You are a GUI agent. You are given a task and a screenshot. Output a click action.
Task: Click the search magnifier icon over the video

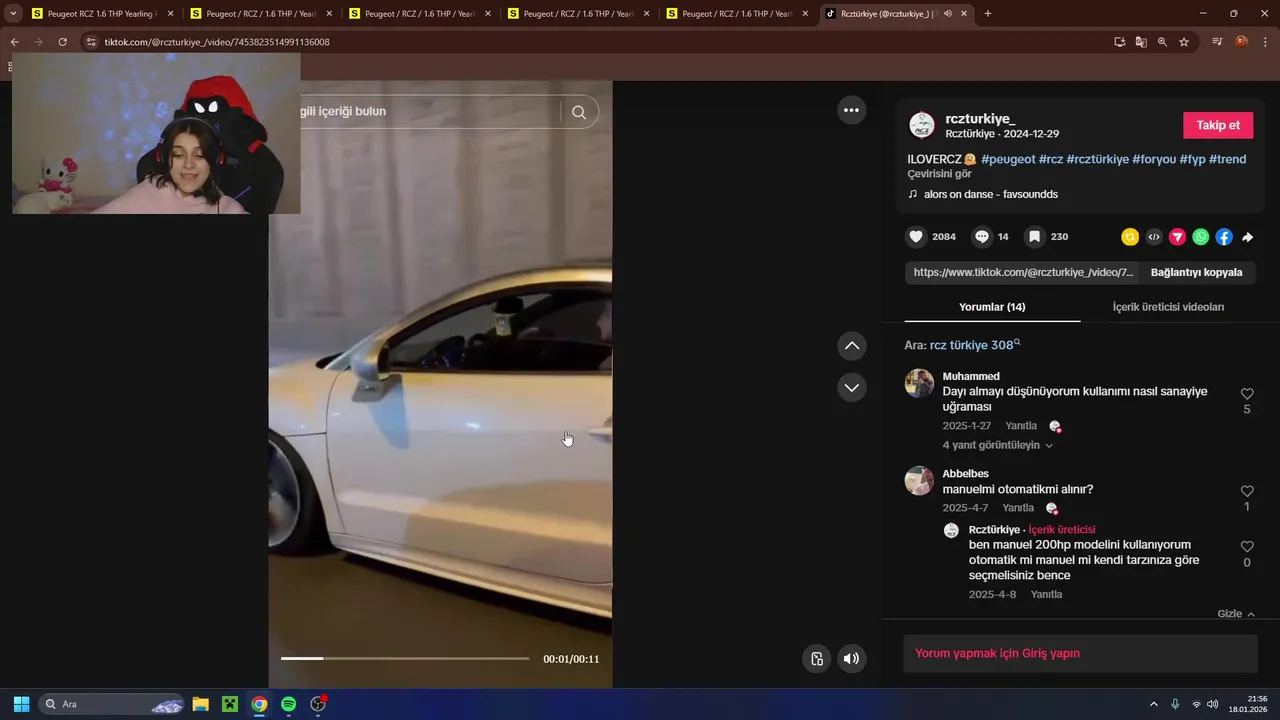pyautogui.click(x=579, y=112)
